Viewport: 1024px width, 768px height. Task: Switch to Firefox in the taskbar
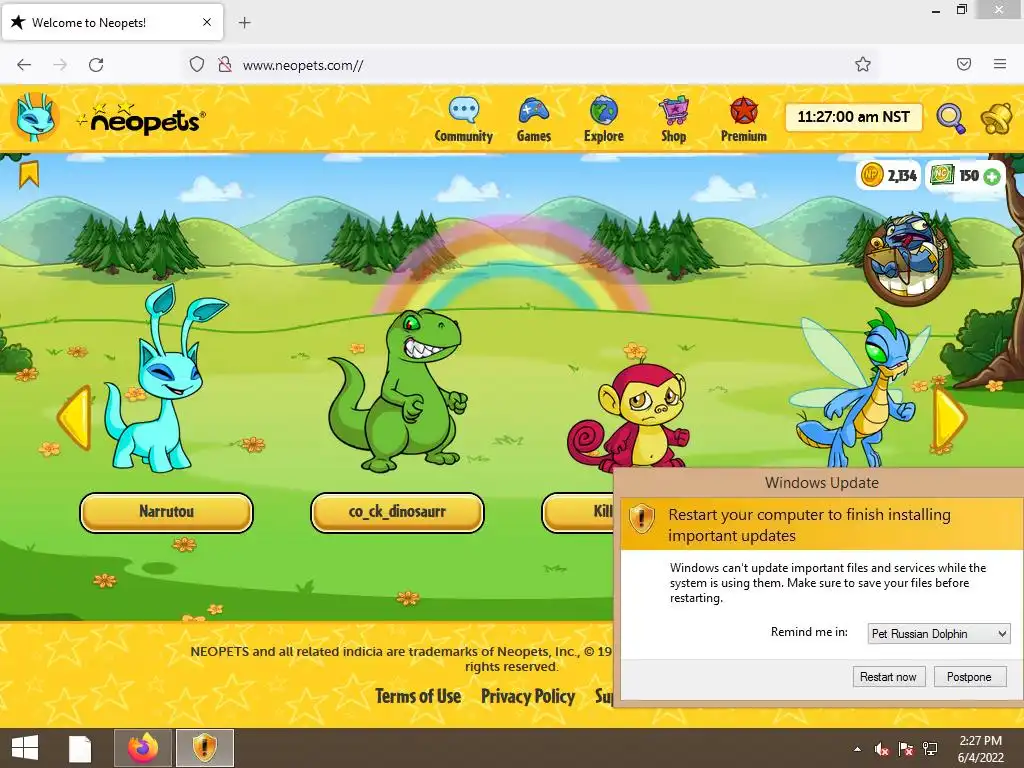[x=143, y=748]
